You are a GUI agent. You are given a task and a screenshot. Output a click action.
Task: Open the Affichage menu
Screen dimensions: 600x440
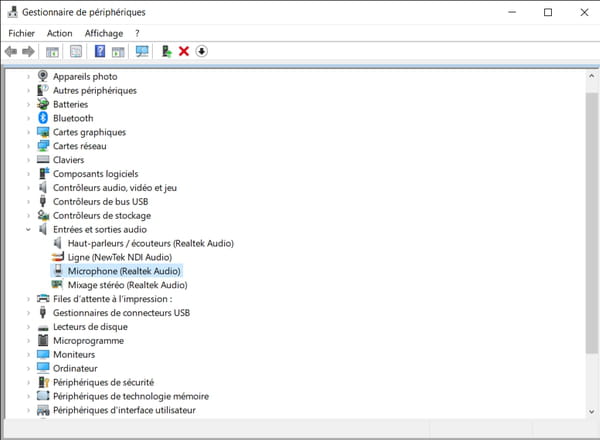click(104, 33)
